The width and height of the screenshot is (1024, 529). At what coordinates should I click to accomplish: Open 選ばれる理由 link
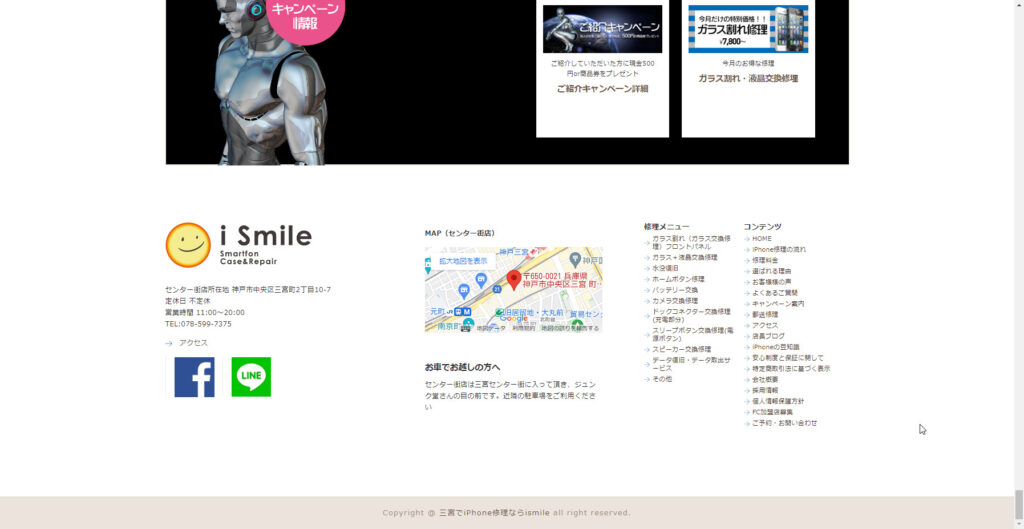(x=771, y=271)
